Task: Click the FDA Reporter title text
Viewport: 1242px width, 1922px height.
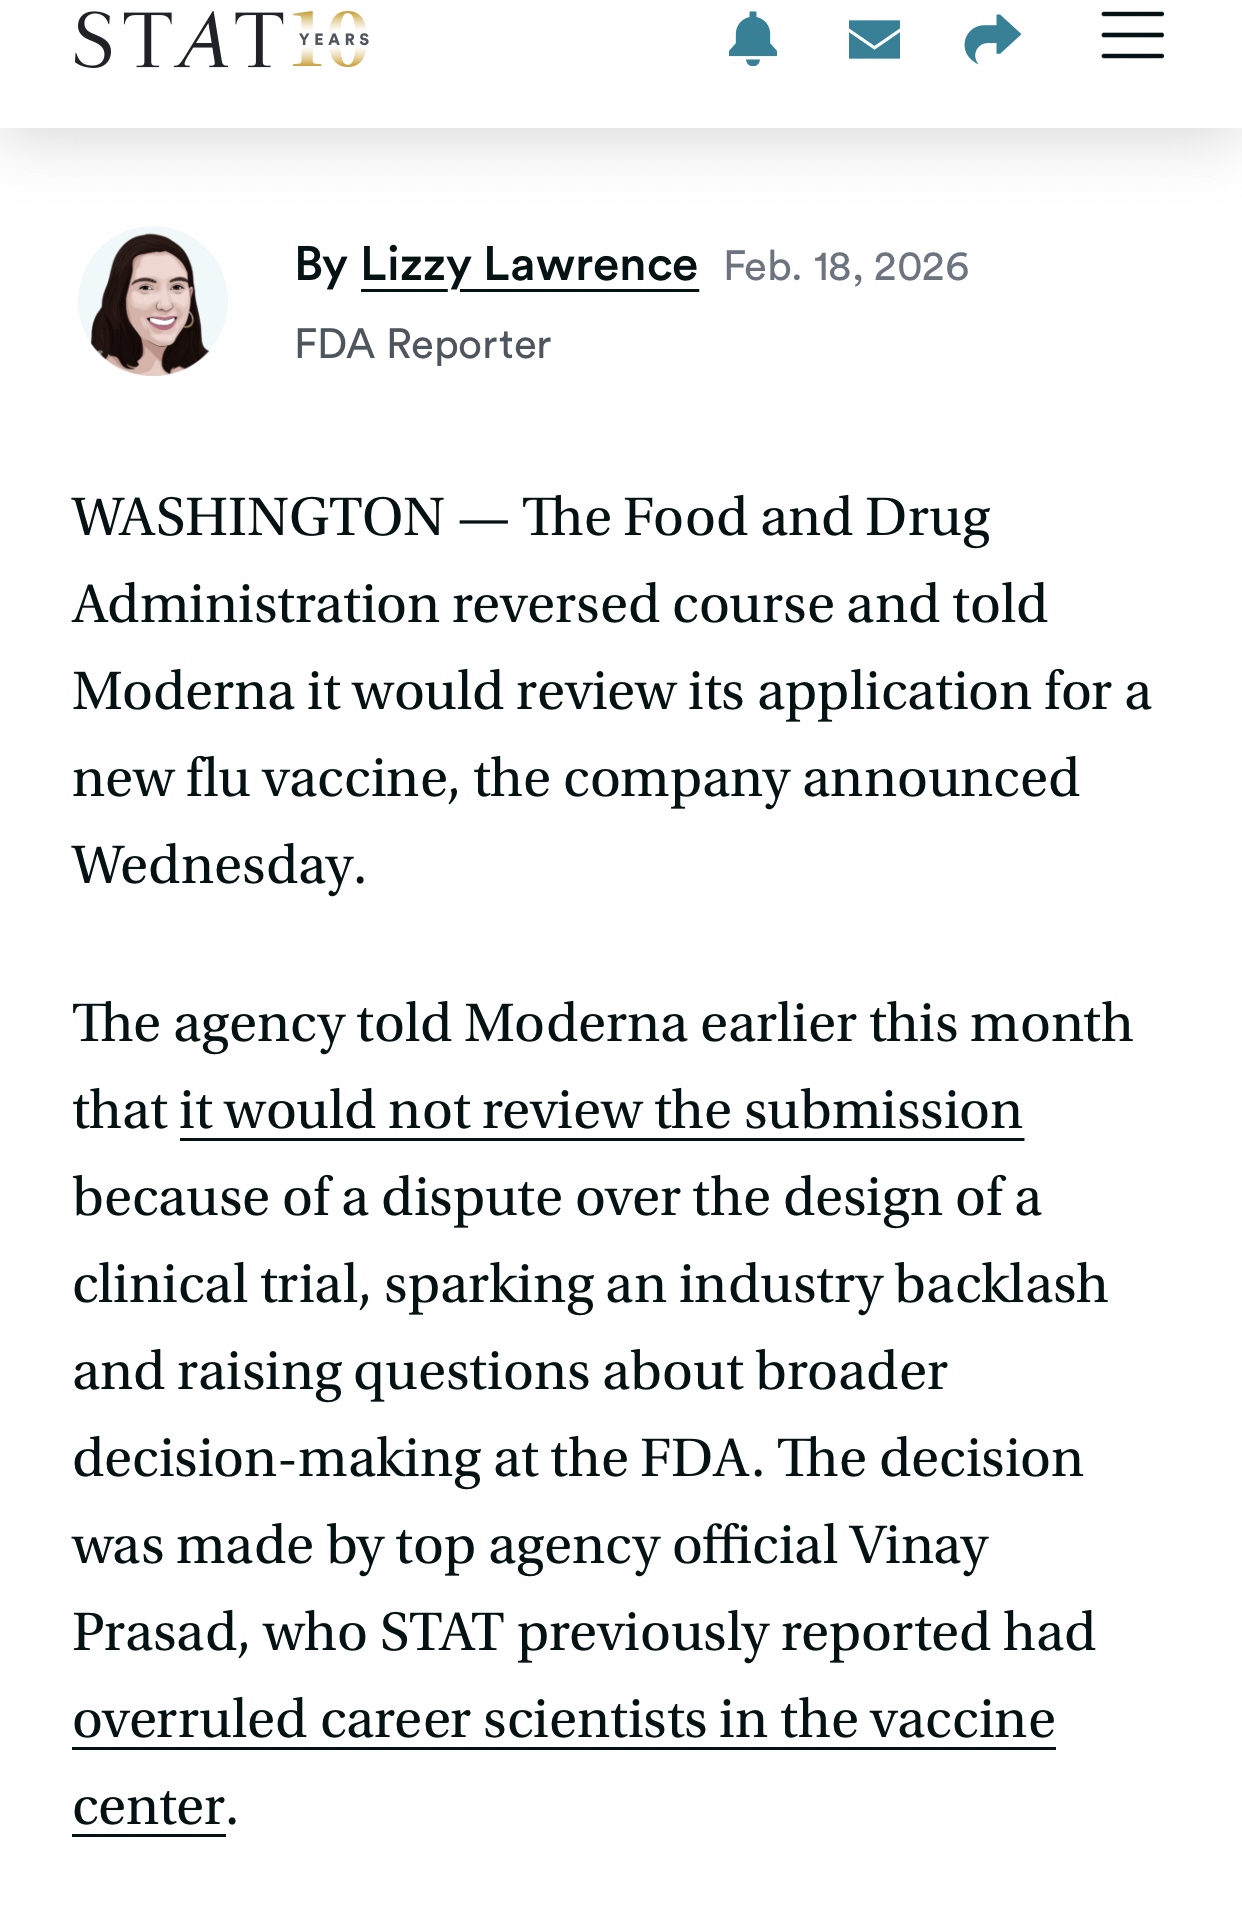Action: coord(423,345)
